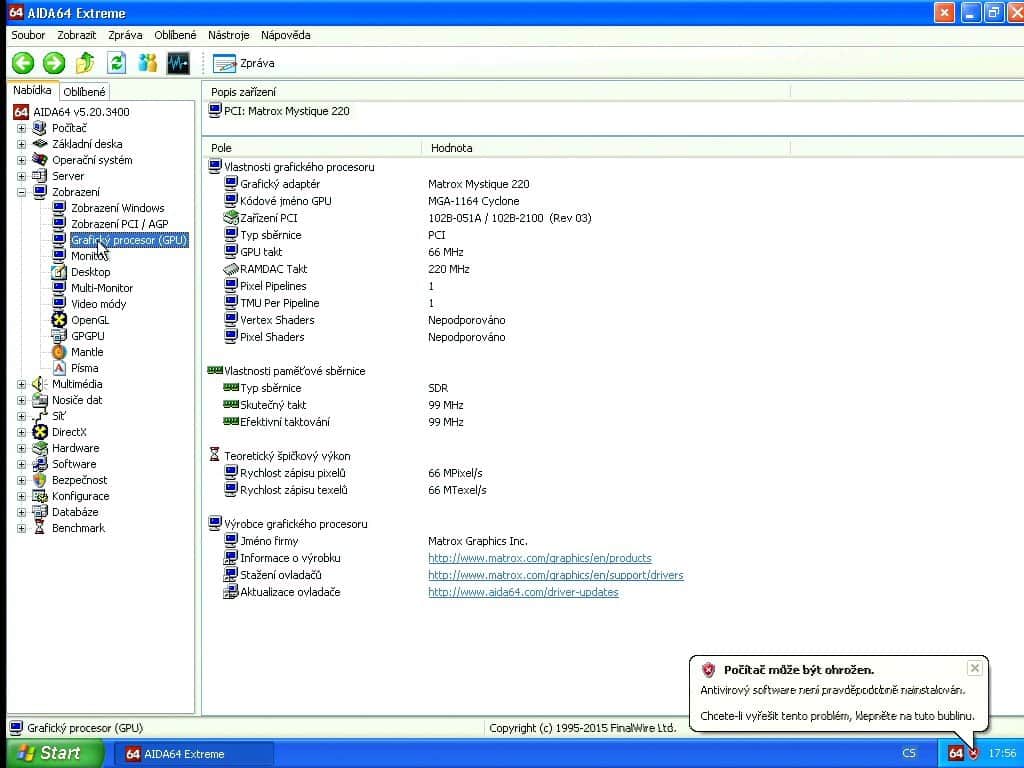The height and width of the screenshot is (768, 1024).
Task: Click the AIDA64 tray icon
Action: pyautogui.click(x=955, y=754)
